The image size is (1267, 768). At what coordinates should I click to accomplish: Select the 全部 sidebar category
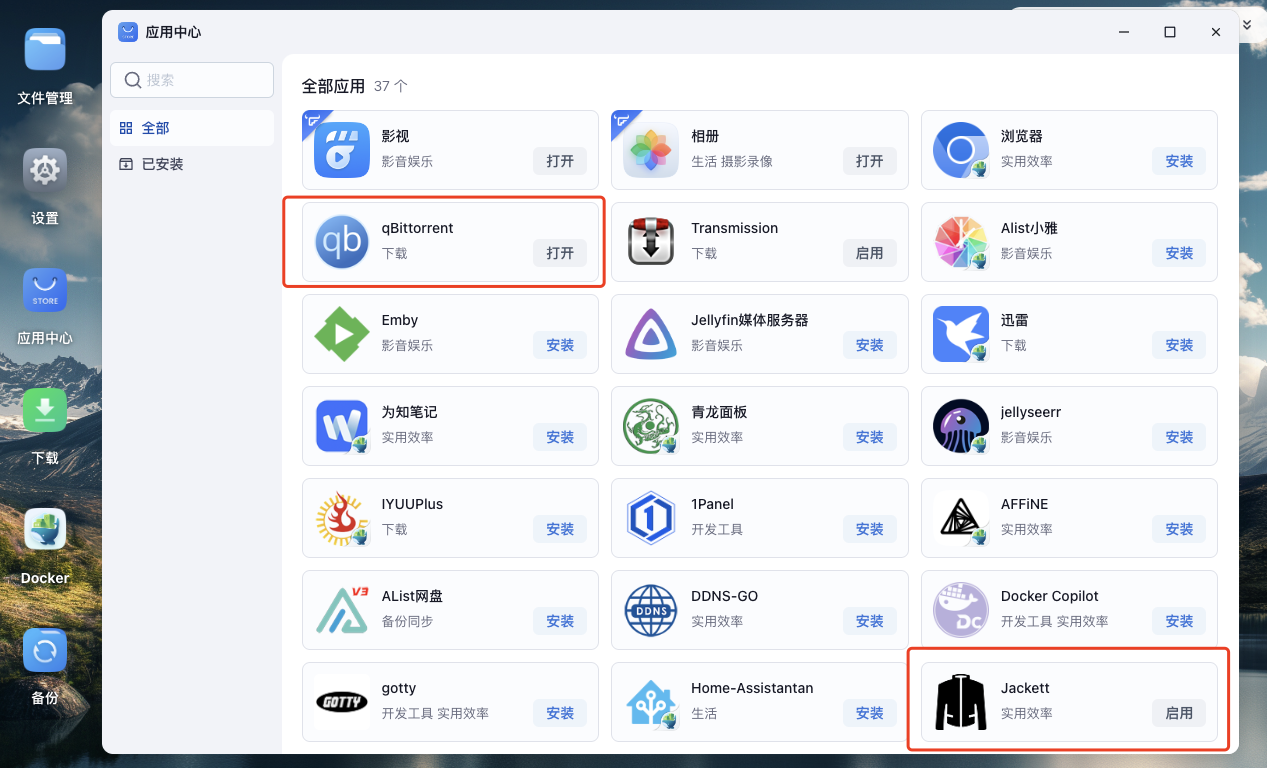click(192, 128)
